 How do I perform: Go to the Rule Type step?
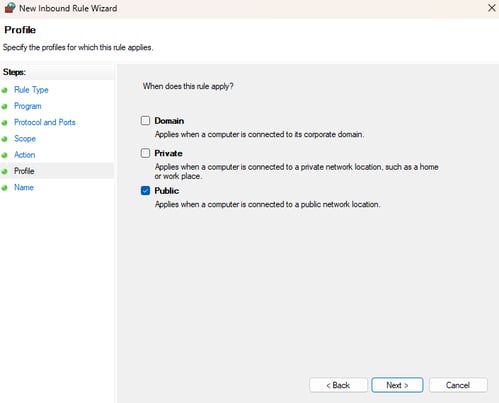point(31,90)
